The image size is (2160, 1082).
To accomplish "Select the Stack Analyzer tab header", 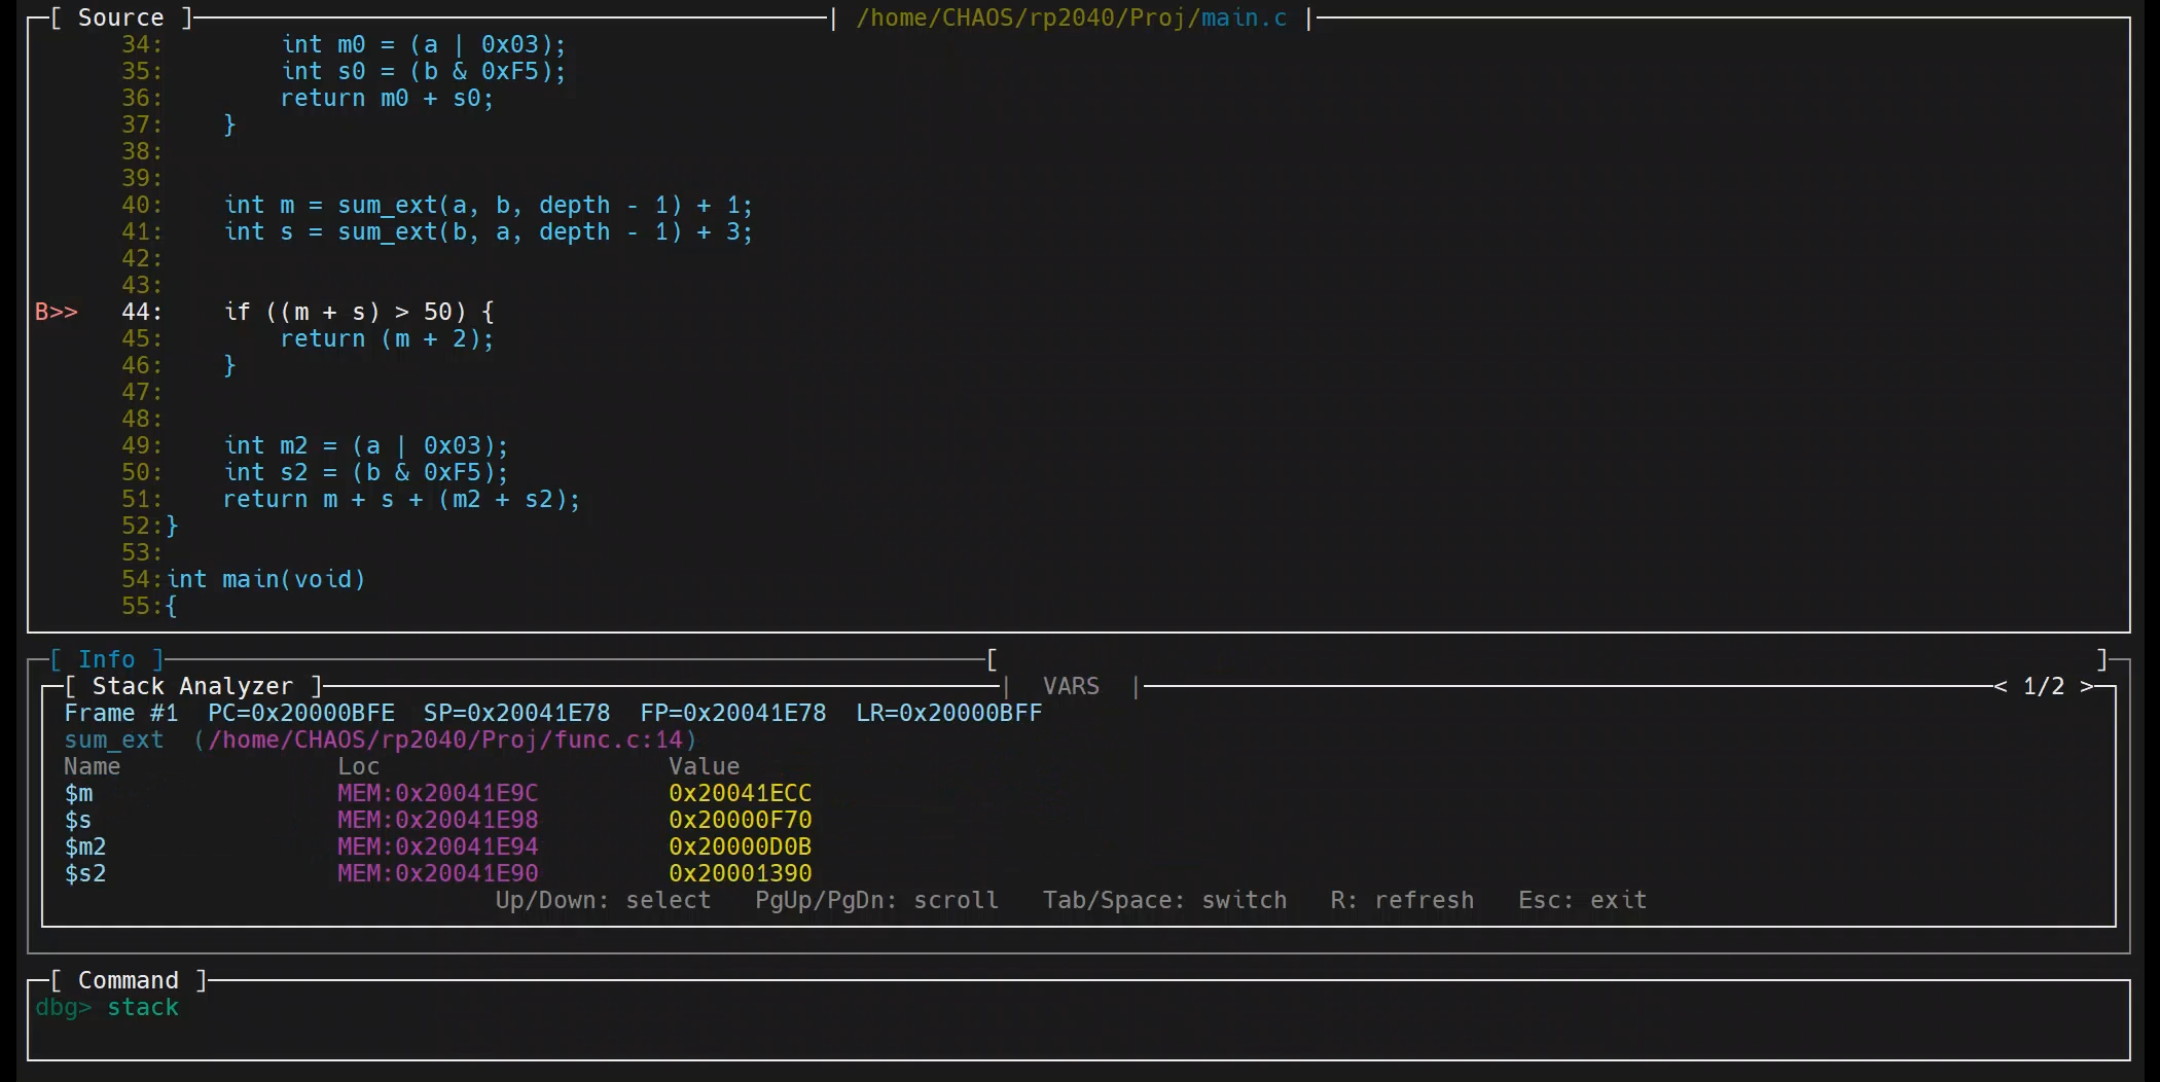I will click(x=192, y=686).
